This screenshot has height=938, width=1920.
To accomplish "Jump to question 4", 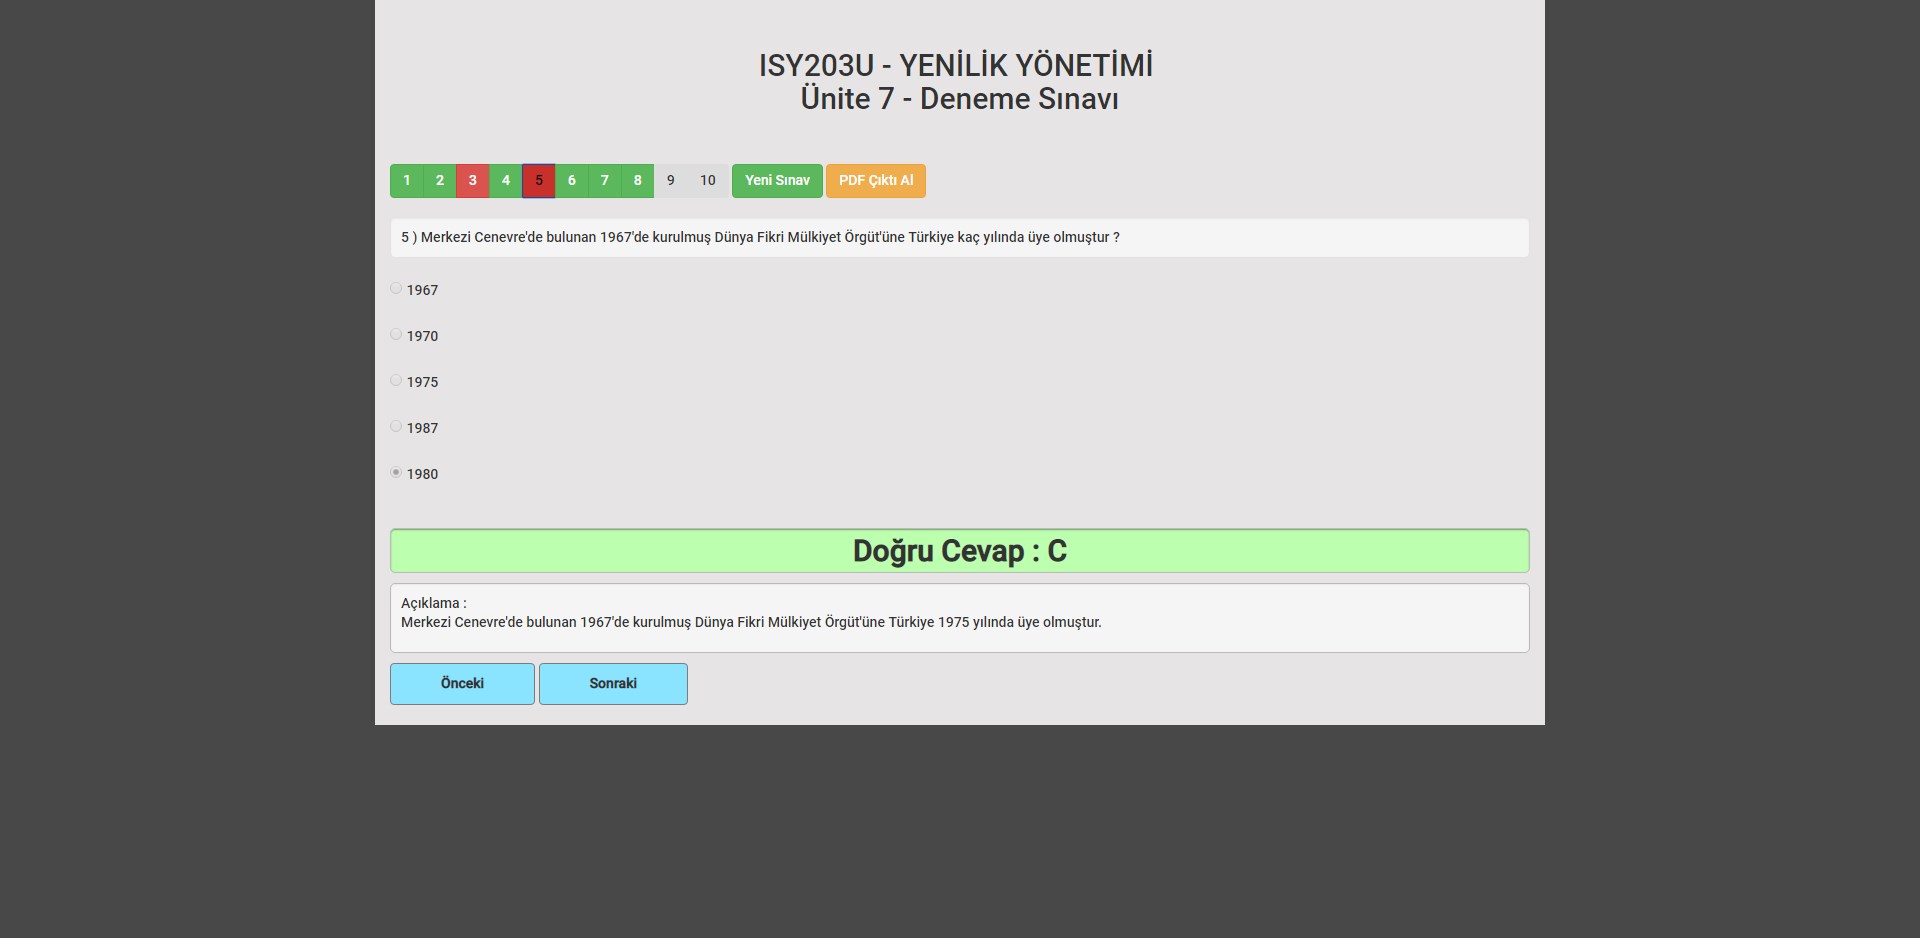I will click(505, 181).
